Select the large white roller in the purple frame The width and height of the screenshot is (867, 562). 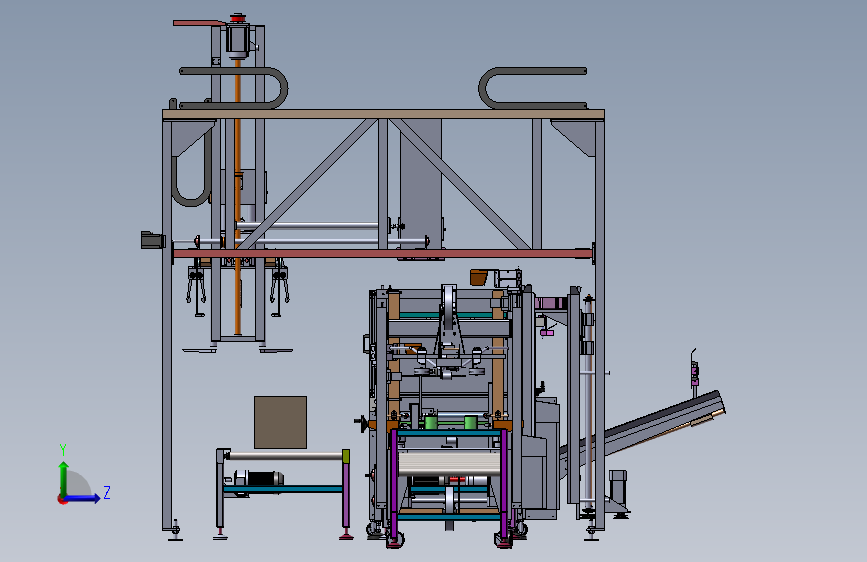pyautogui.click(x=449, y=463)
